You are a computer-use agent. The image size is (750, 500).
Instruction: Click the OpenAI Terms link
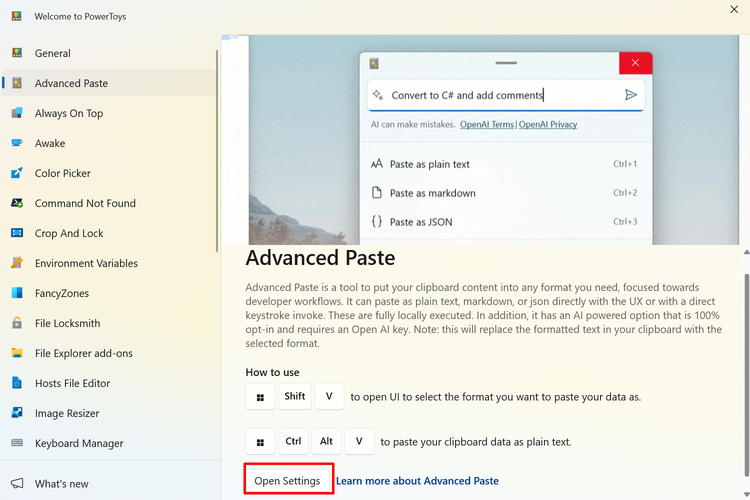coord(487,124)
